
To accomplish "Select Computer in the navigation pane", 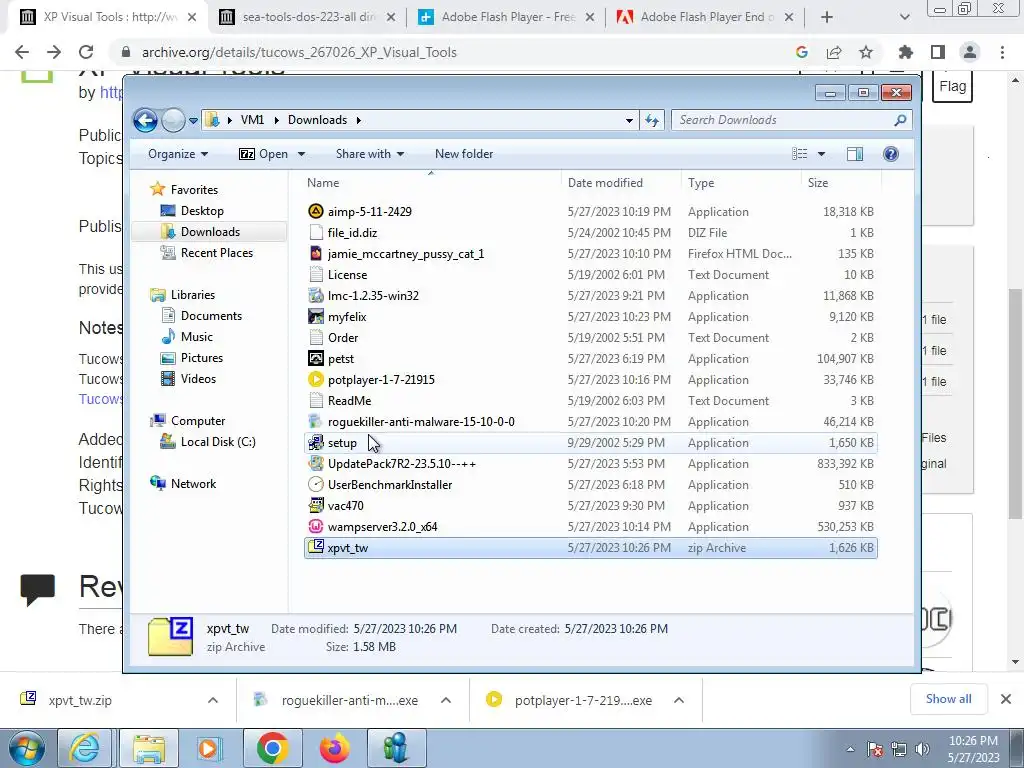I will point(198,421).
